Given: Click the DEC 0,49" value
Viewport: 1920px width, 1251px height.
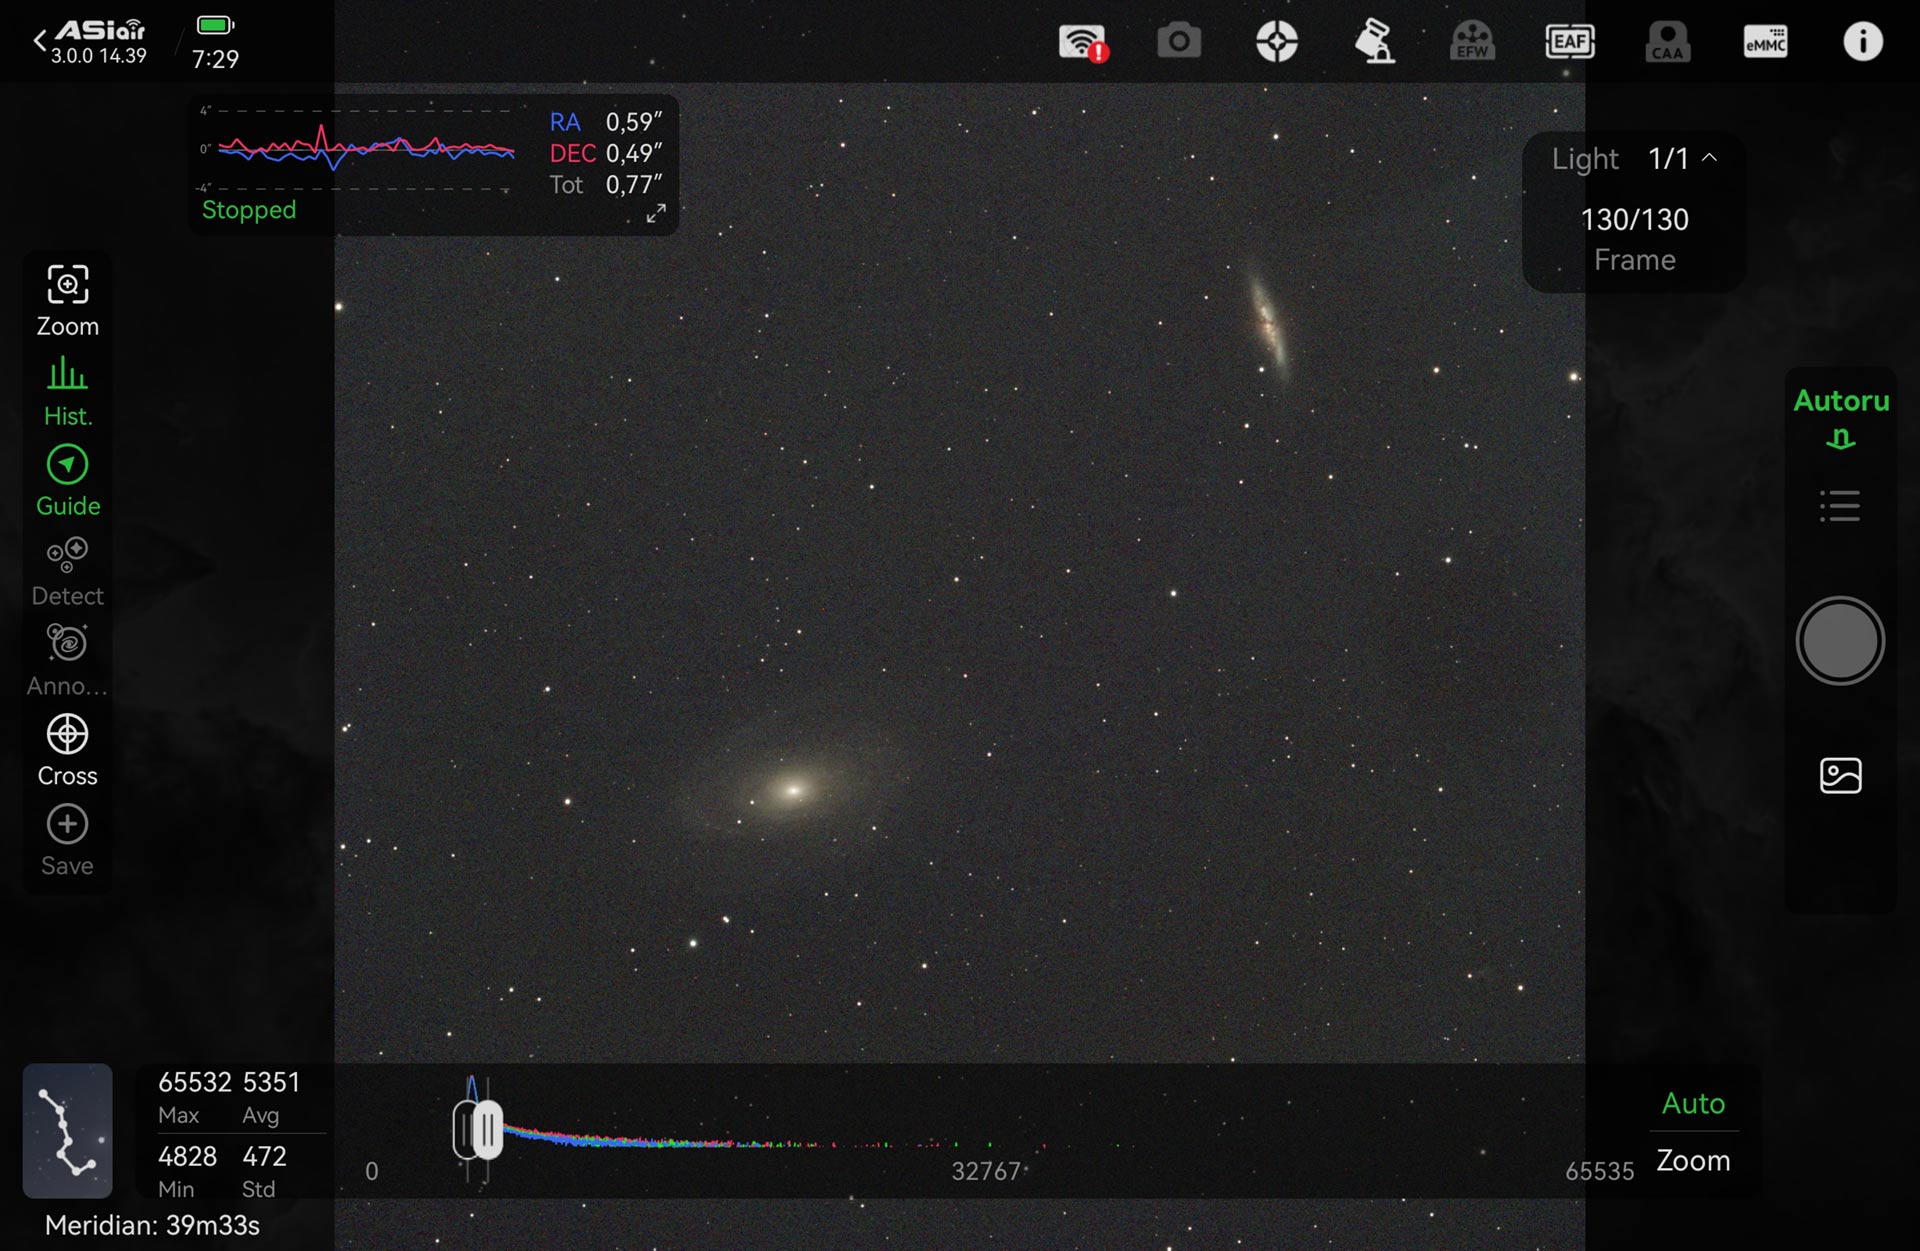Looking at the screenshot, I should tap(605, 153).
